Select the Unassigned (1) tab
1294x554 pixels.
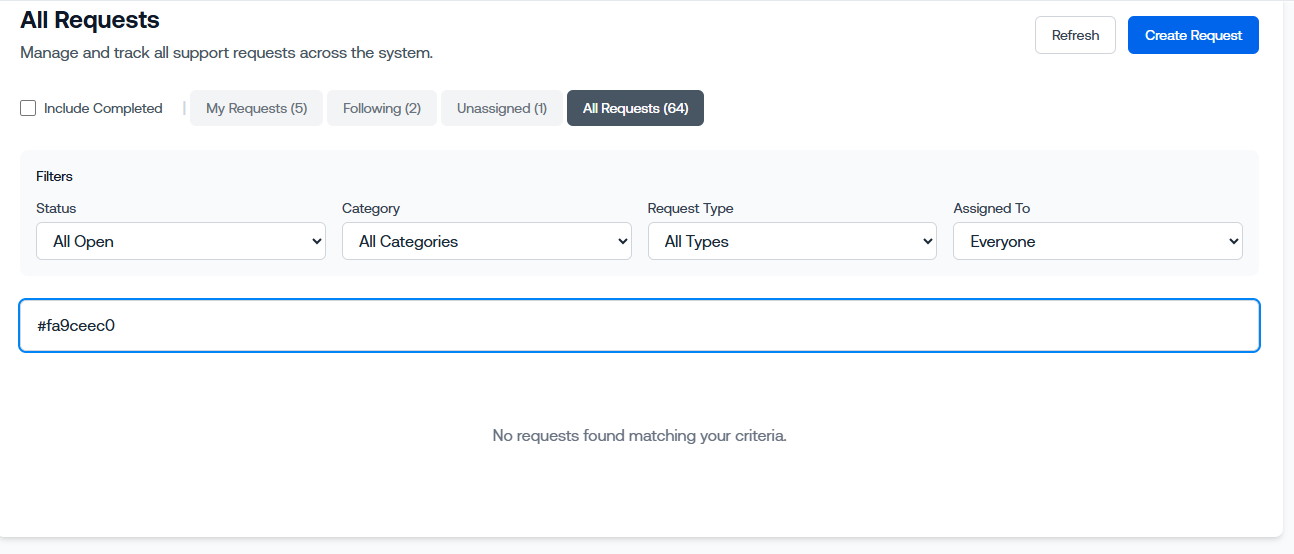pos(501,108)
